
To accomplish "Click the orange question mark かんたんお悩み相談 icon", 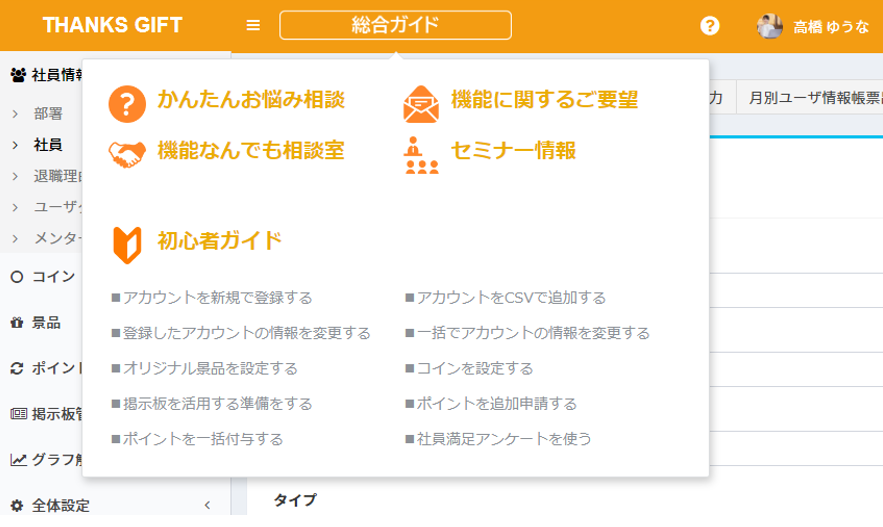I will [127, 103].
